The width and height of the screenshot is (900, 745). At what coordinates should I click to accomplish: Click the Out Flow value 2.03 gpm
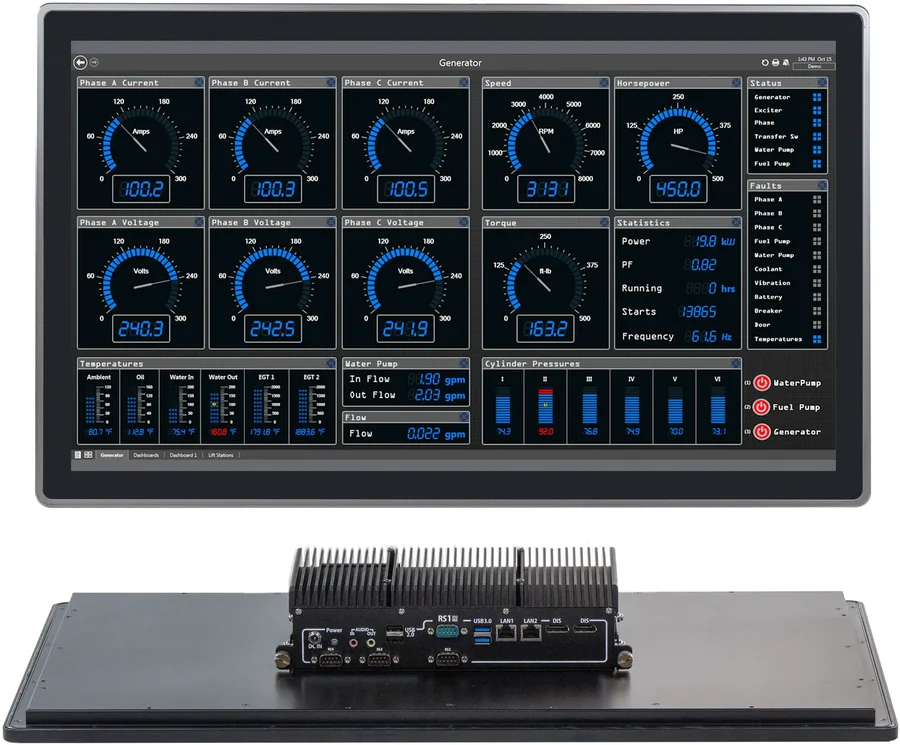tap(439, 395)
